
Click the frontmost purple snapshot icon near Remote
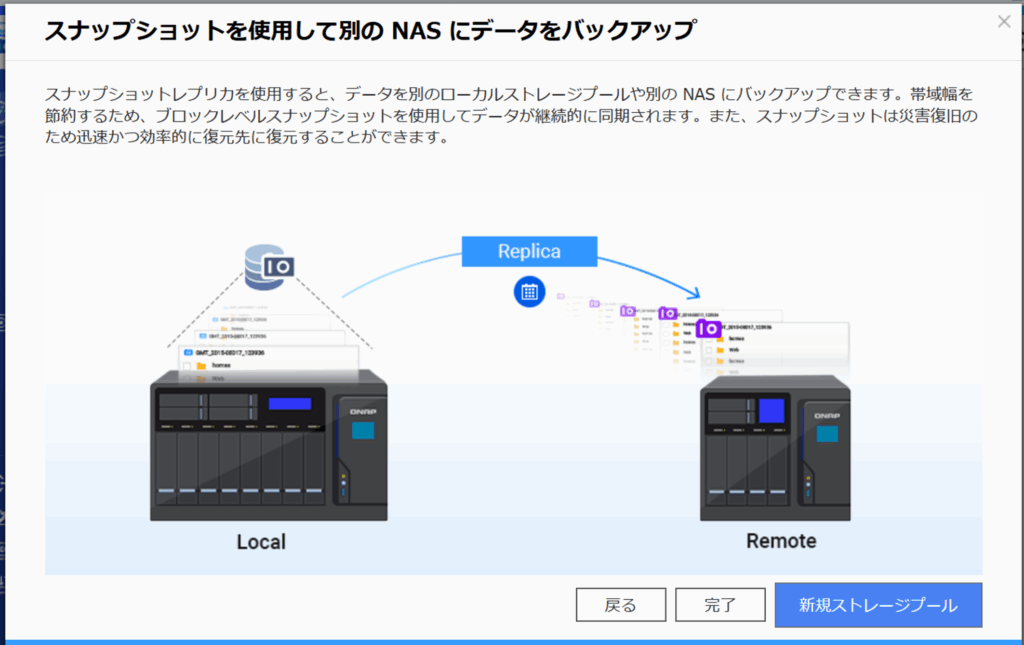708,328
